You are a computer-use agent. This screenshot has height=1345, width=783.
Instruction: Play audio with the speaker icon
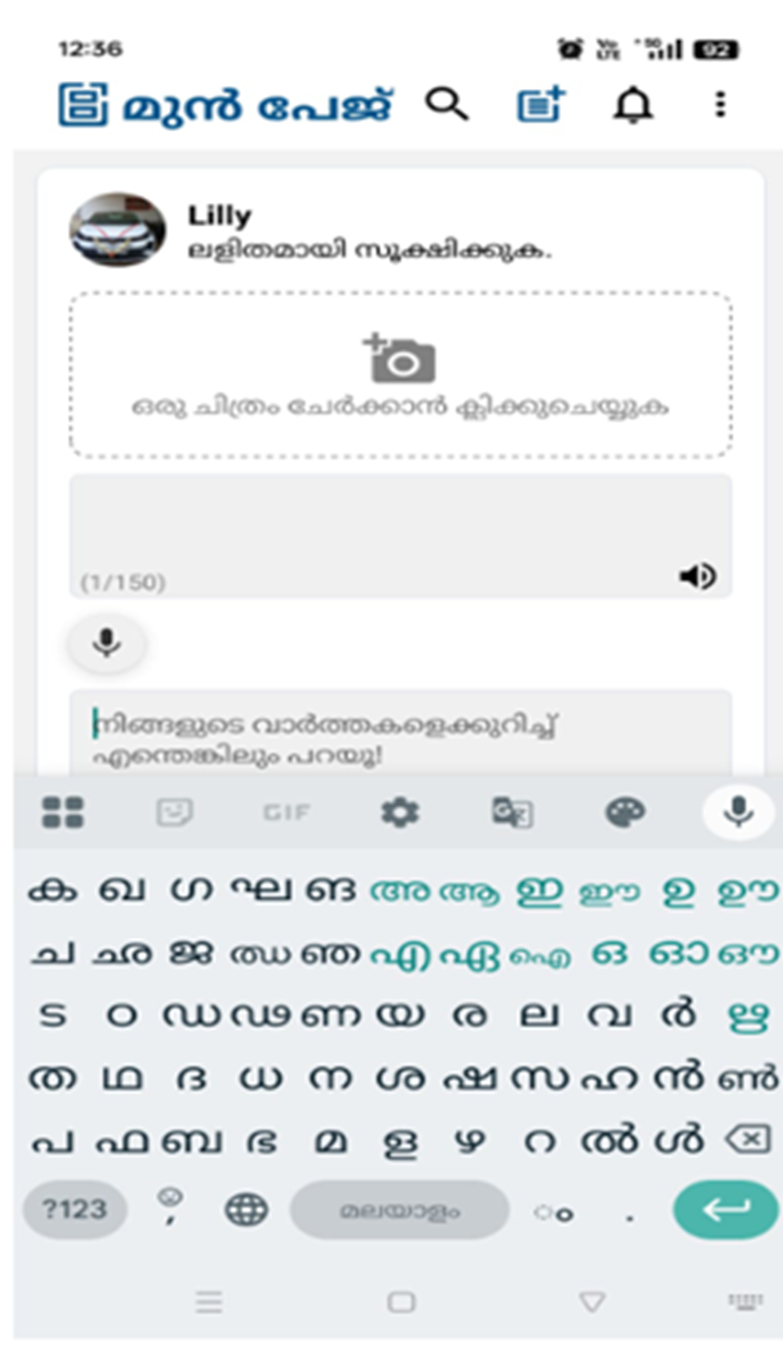coord(697,576)
